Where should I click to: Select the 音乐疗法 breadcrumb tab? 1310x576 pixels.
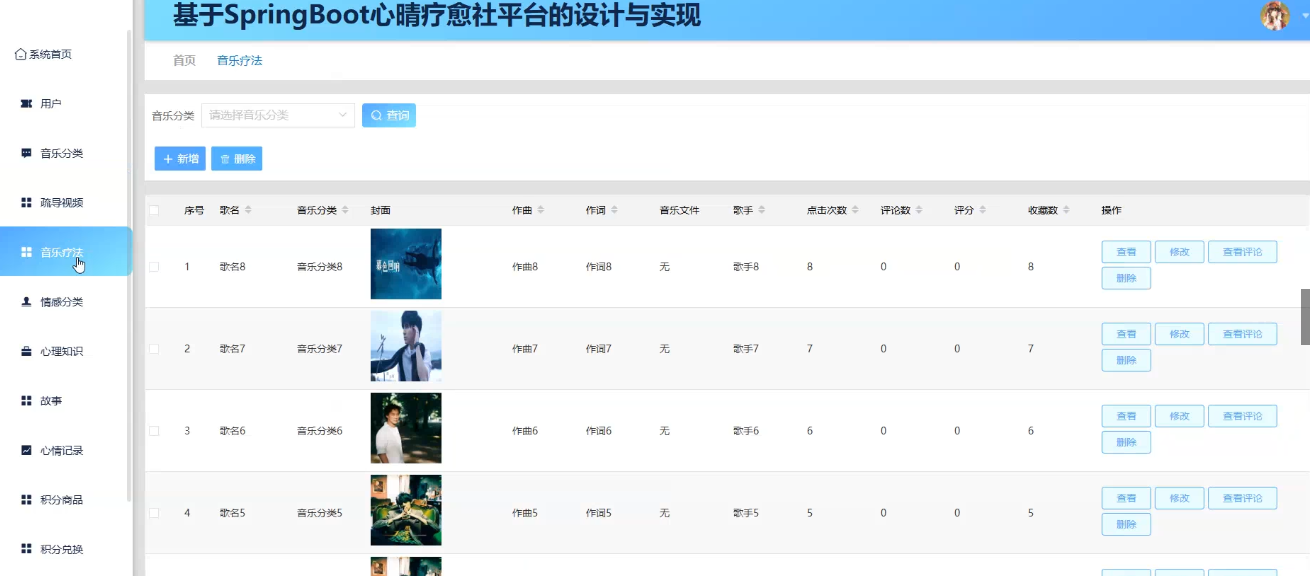[x=239, y=60]
